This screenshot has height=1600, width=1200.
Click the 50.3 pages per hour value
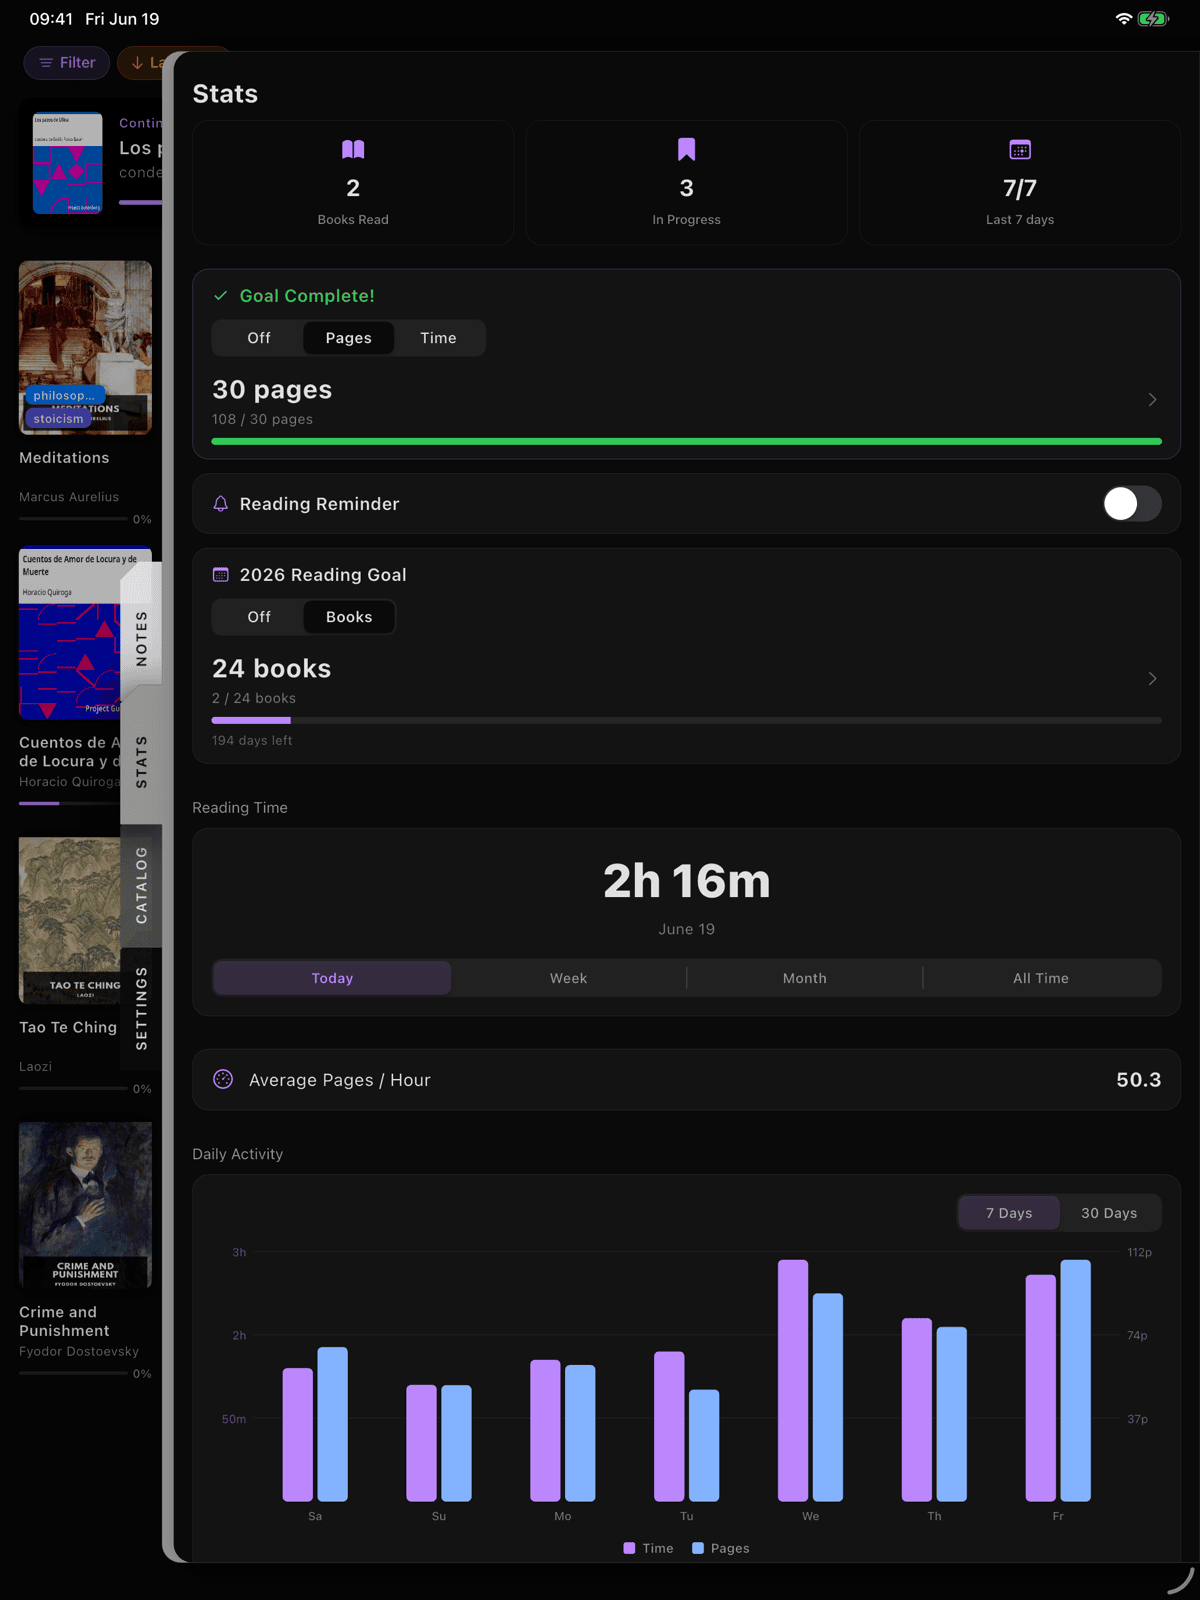pyautogui.click(x=1139, y=1080)
